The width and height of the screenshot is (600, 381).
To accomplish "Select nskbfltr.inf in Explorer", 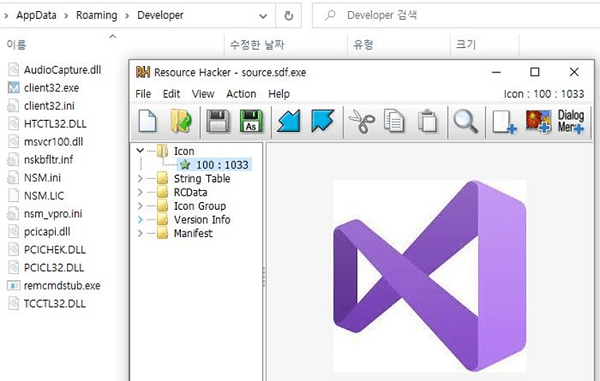I will [x=40, y=160].
